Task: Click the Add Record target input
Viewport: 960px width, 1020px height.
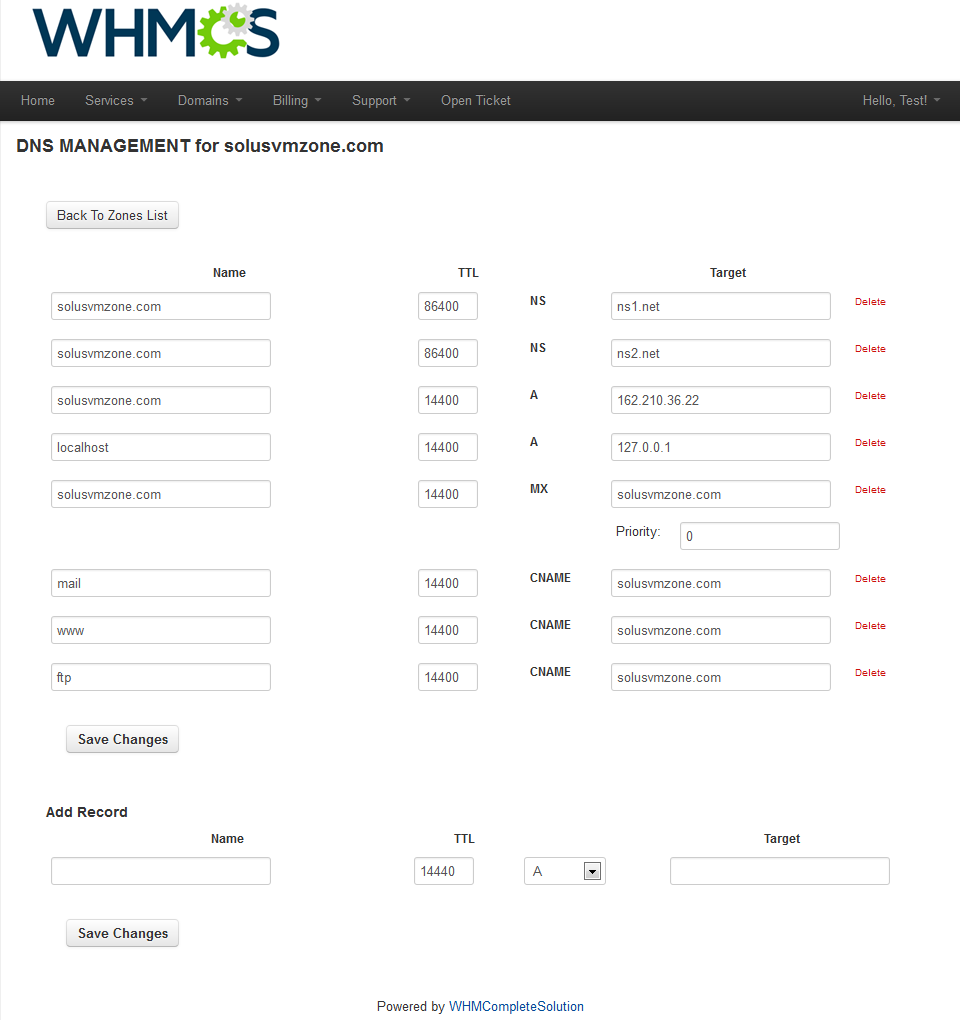Action: point(780,871)
